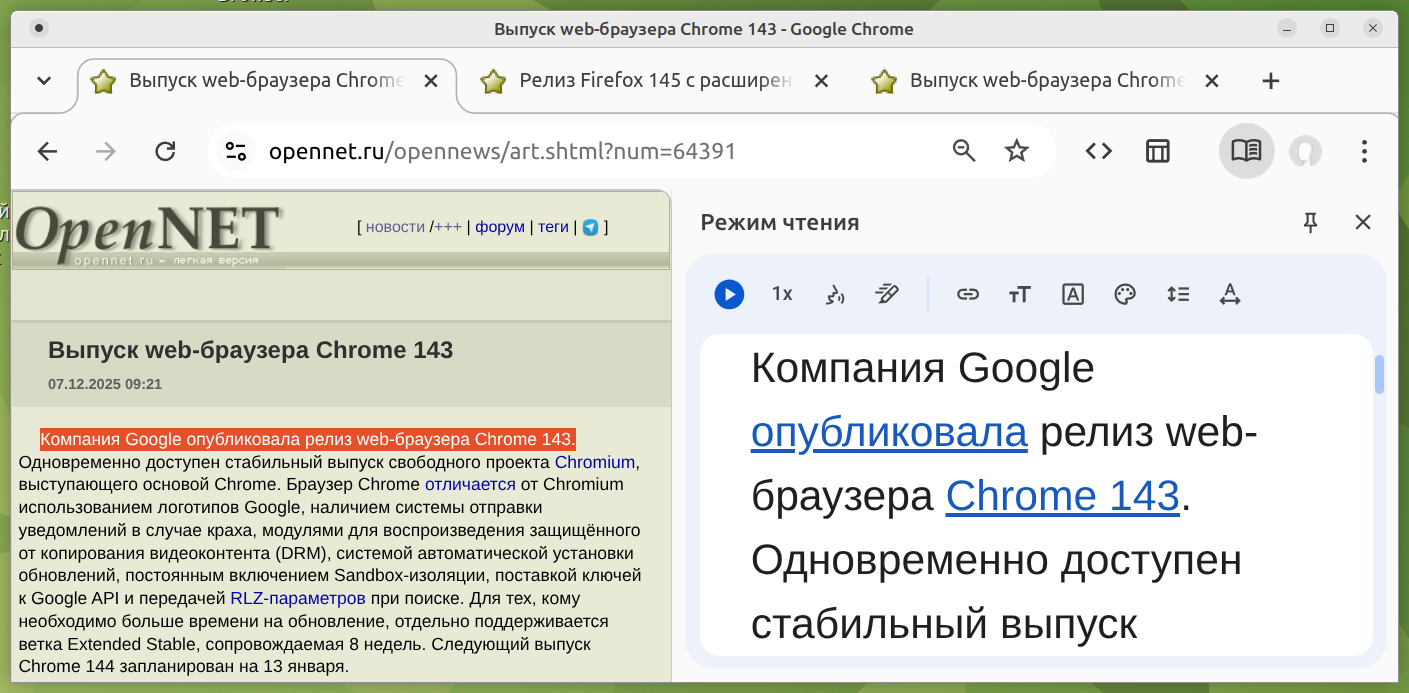The image size is (1409, 693).
Task: Close the first active Chrome 143 tab
Action: tap(431, 81)
